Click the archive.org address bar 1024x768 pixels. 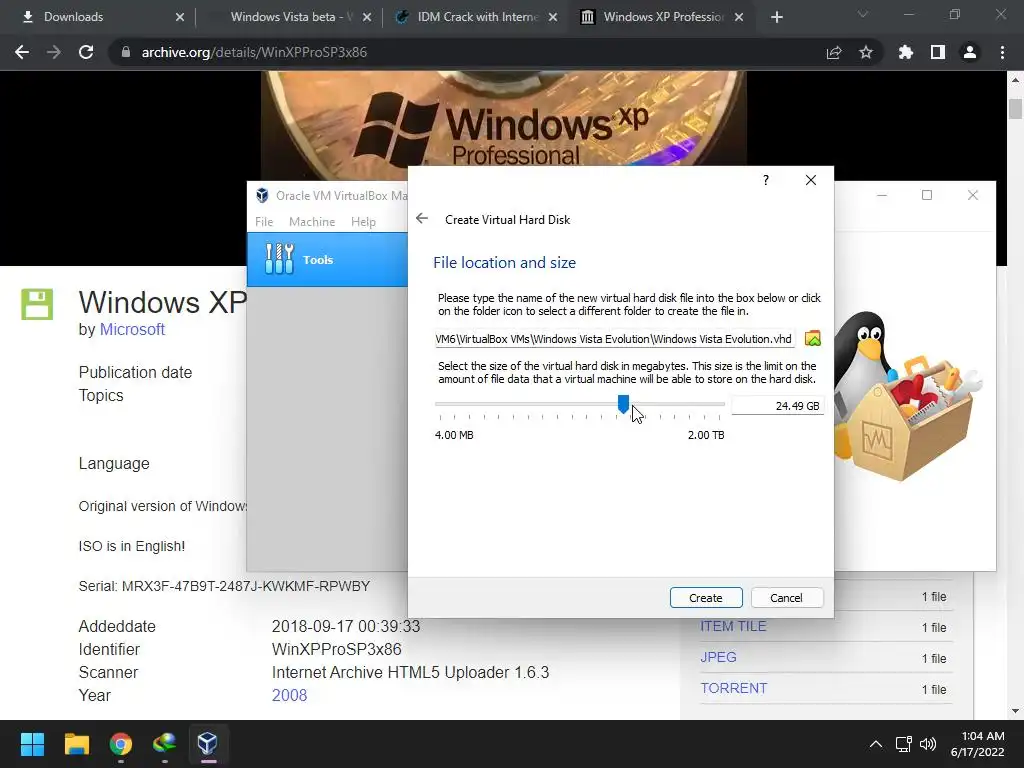(470, 52)
